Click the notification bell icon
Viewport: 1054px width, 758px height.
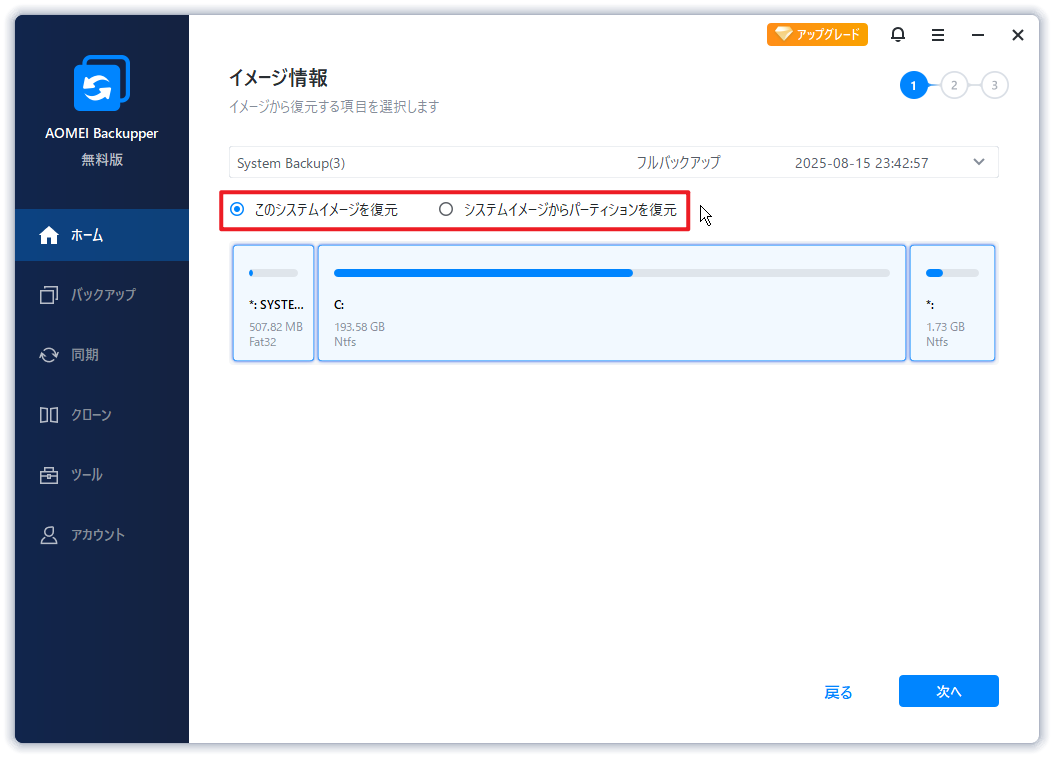pyautogui.click(x=897, y=34)
